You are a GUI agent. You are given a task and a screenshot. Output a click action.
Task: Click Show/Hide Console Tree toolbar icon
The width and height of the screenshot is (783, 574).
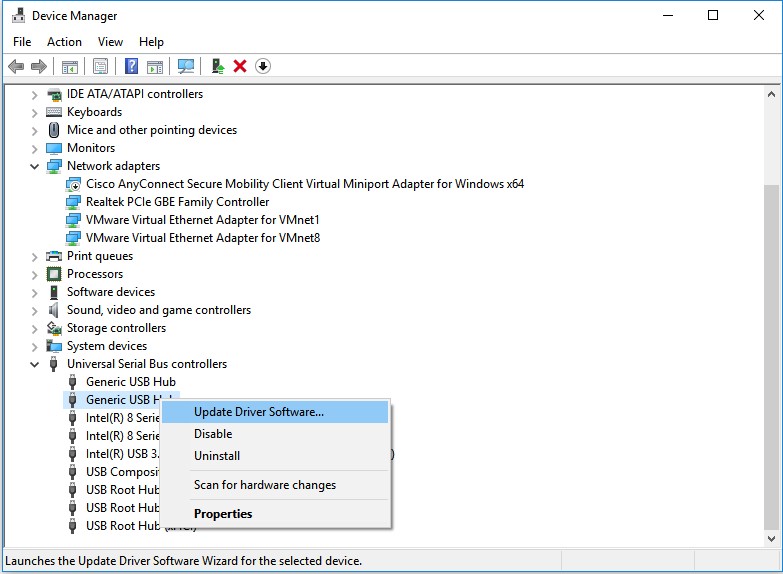point(69,66)
